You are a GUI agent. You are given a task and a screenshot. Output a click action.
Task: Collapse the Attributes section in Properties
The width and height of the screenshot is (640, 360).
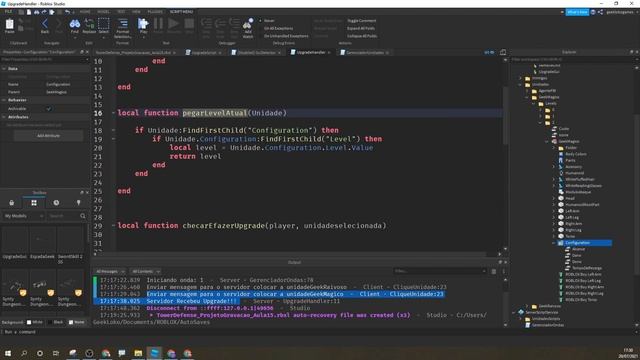4,117
